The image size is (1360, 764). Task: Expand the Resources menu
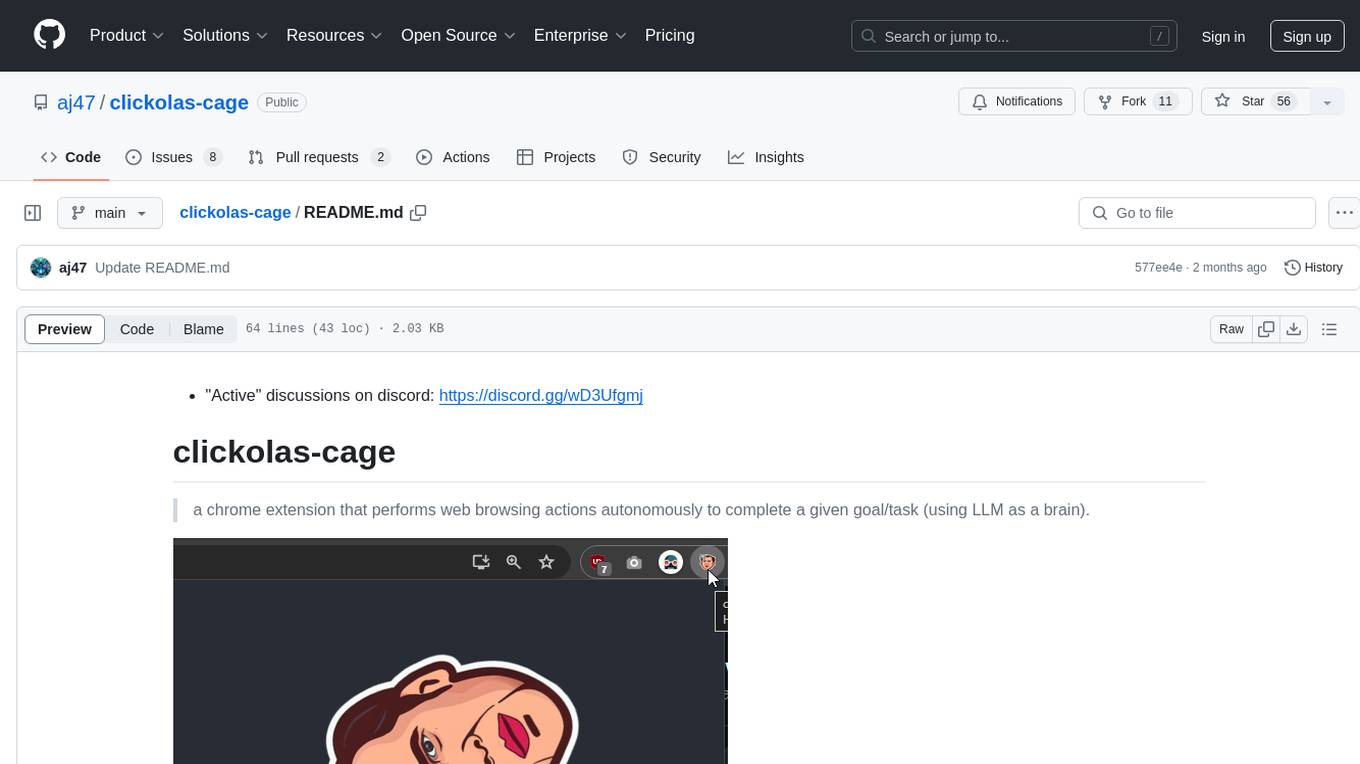[x=334, y=35]
